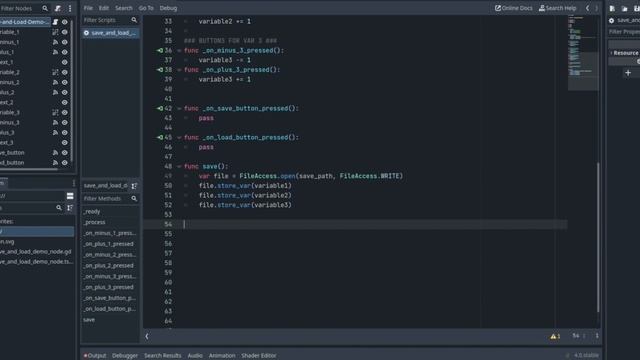Image resolution: width=640 pixels, height=360 pixels.
Task: Click the code minimap preview
Action: [583, 53]
